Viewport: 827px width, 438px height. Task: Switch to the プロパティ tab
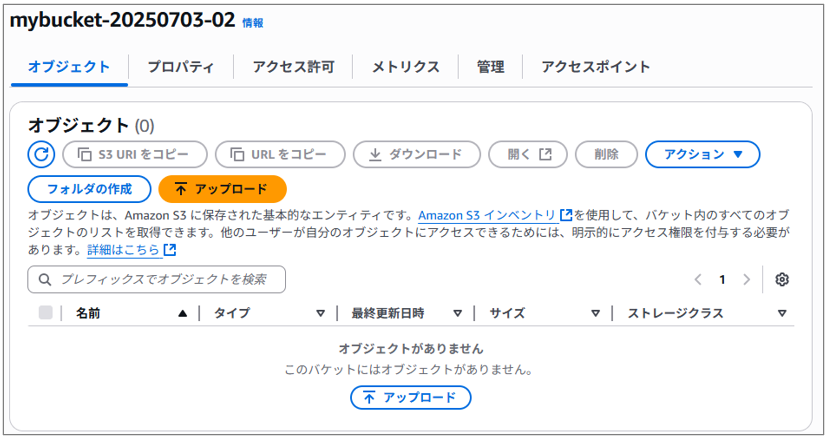[181, 67]
